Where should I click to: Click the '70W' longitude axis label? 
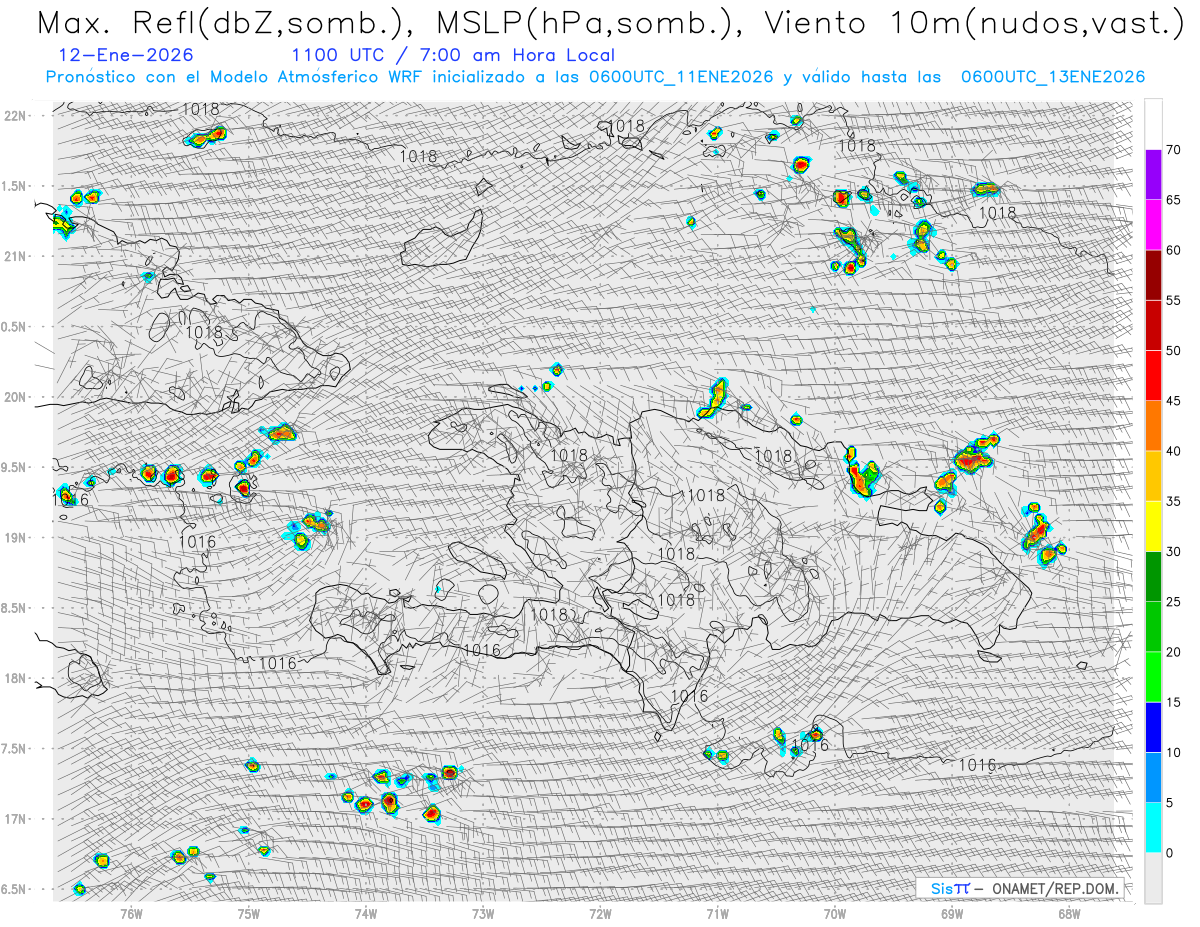[834, 913]
